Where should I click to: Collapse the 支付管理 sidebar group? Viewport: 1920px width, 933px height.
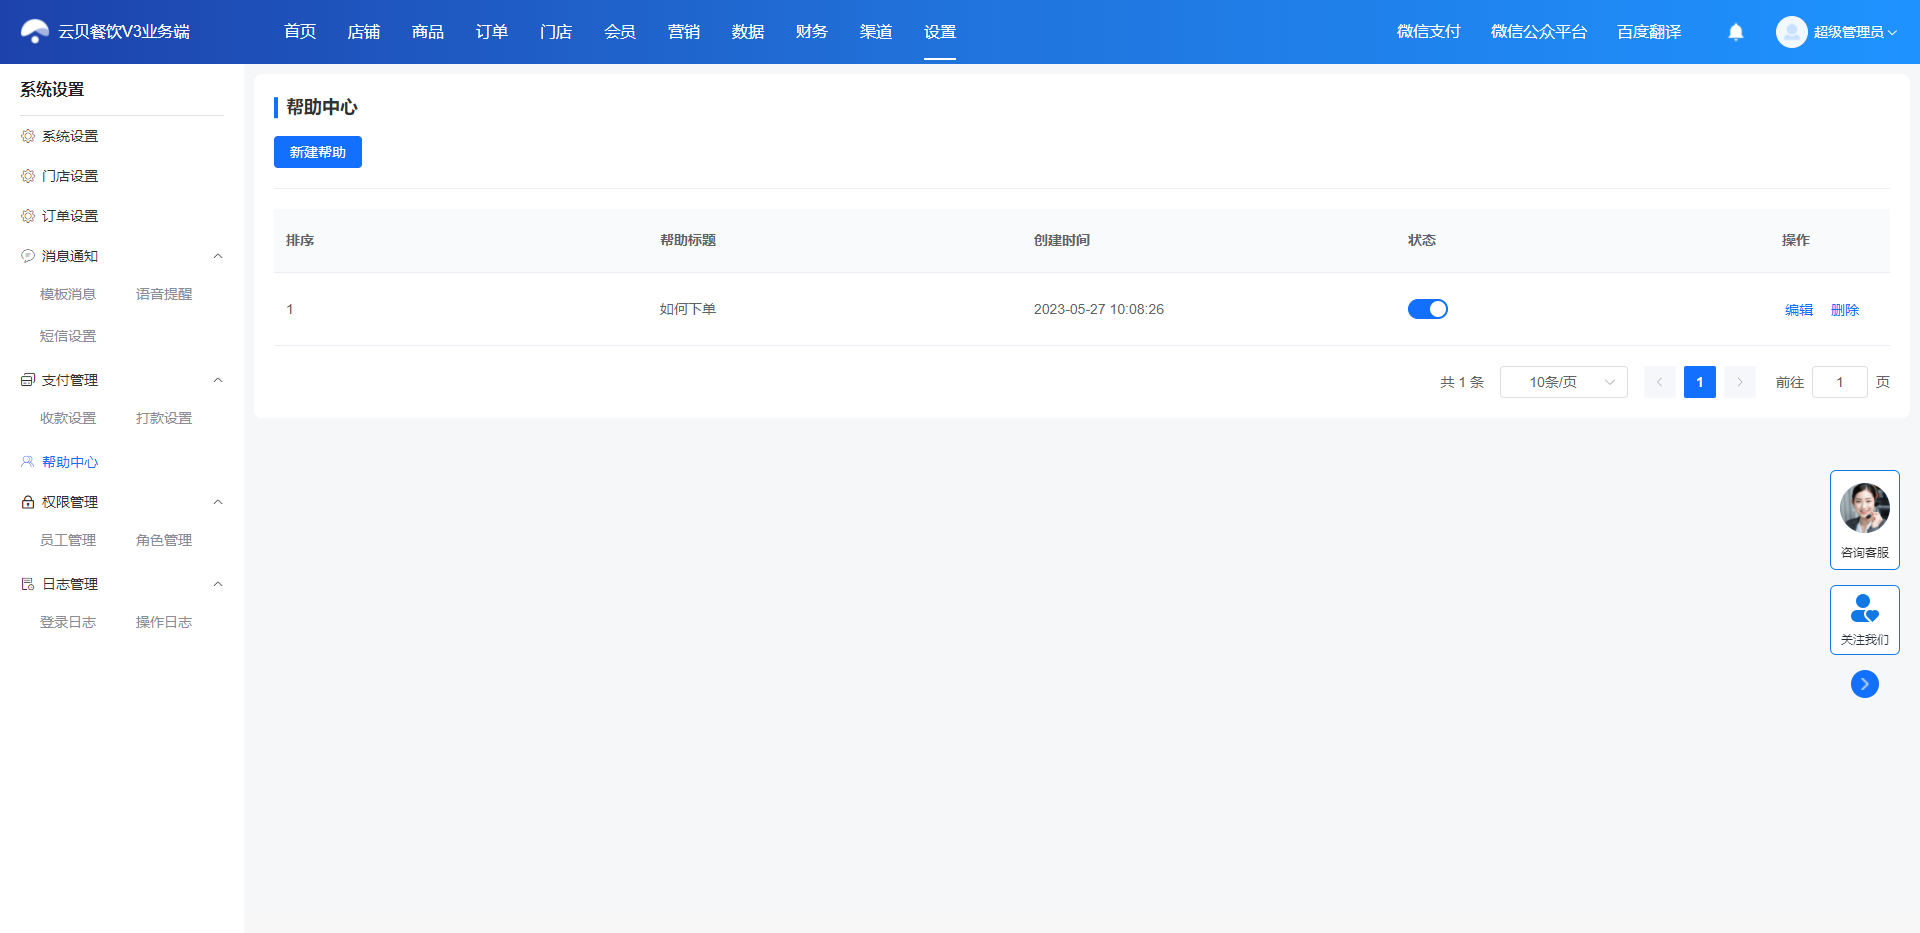click(x=218, y=380)
